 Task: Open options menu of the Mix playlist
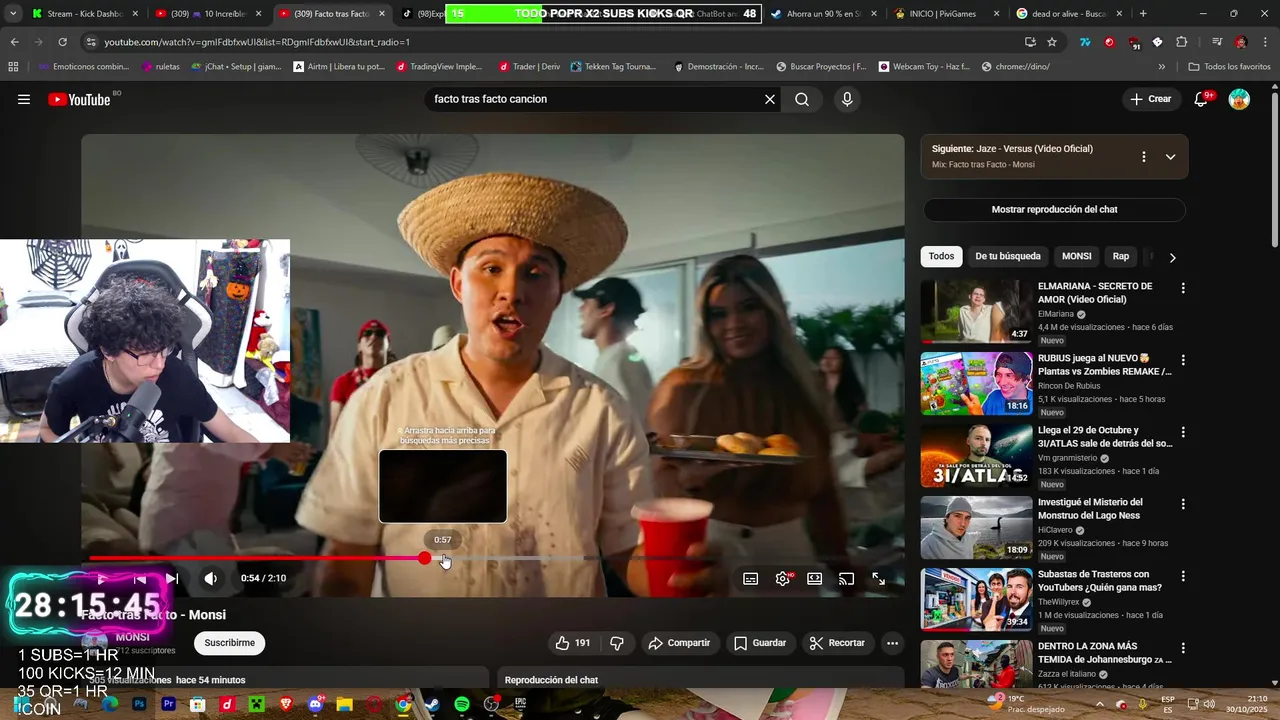[x=1144, y=157]
